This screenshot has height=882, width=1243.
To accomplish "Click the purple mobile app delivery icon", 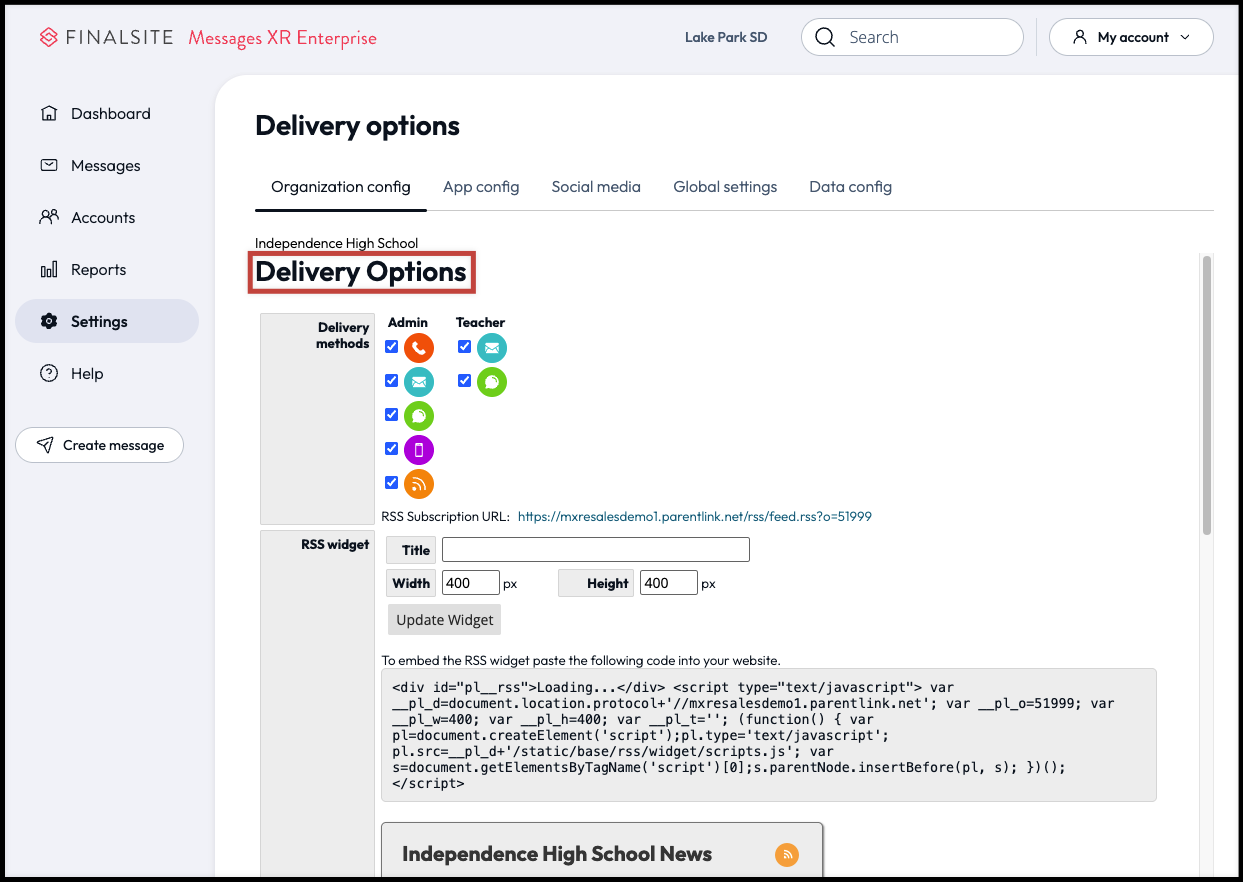I will (418, 449).
